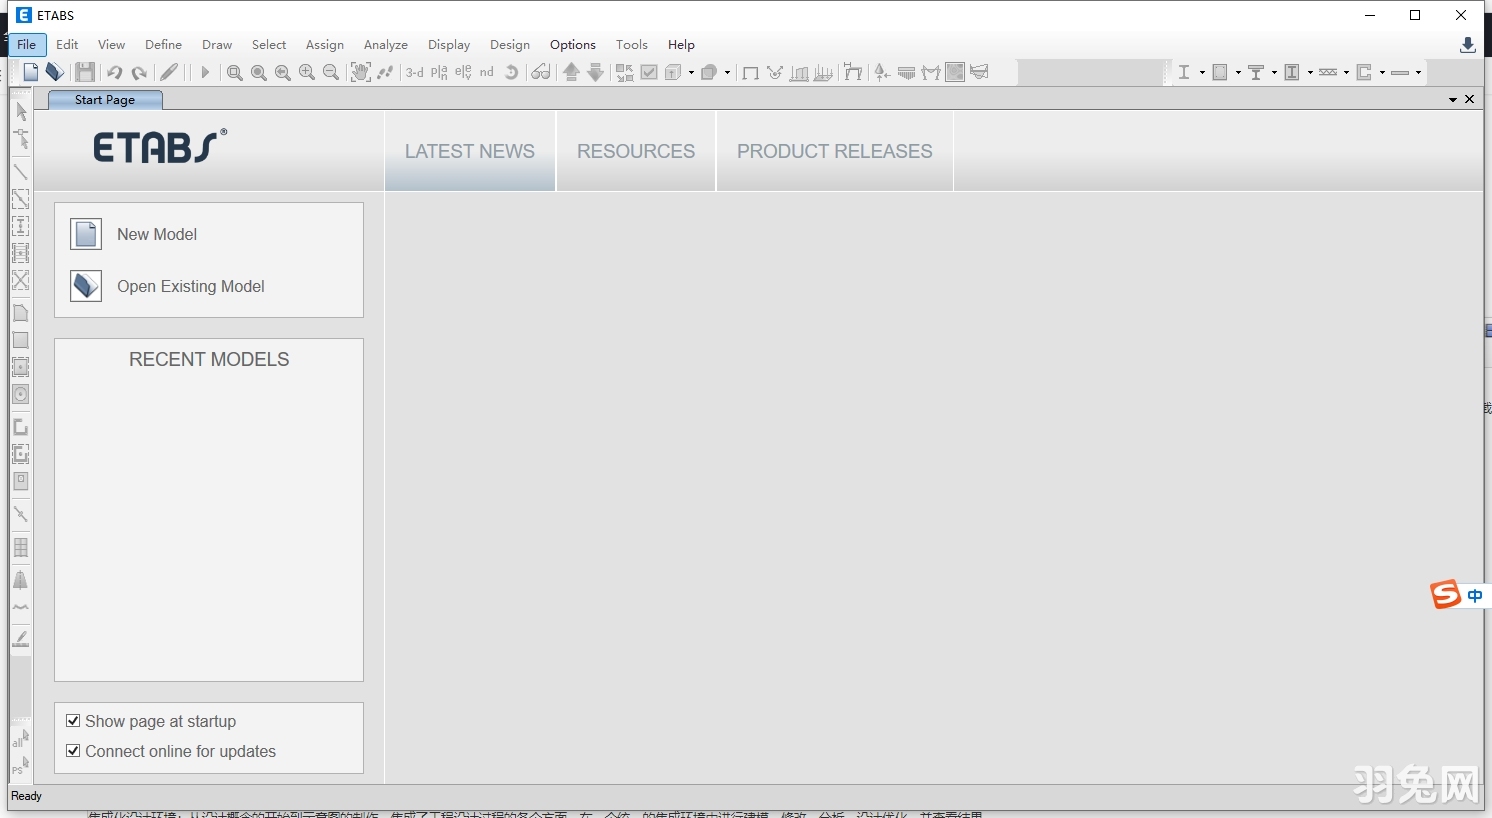Open the Analyze menu
The image size is (1492, 818).
[x=385, y=45]
